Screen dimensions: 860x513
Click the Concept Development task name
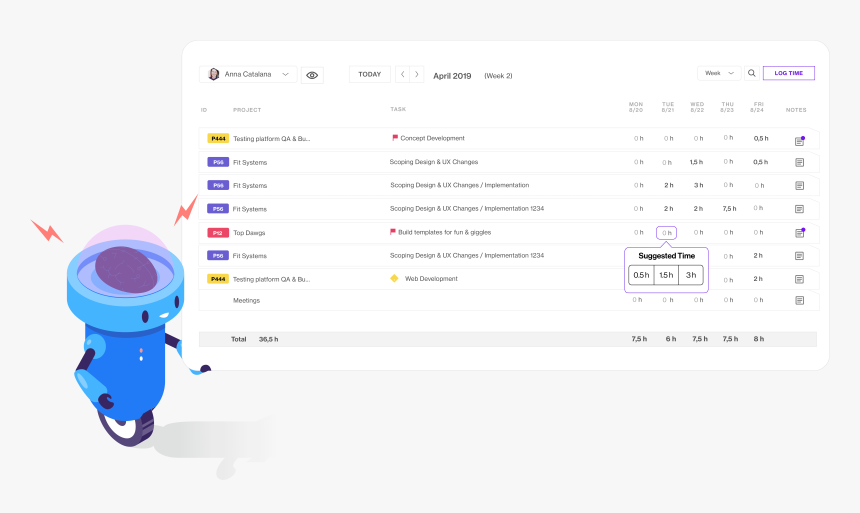point(432,138)
